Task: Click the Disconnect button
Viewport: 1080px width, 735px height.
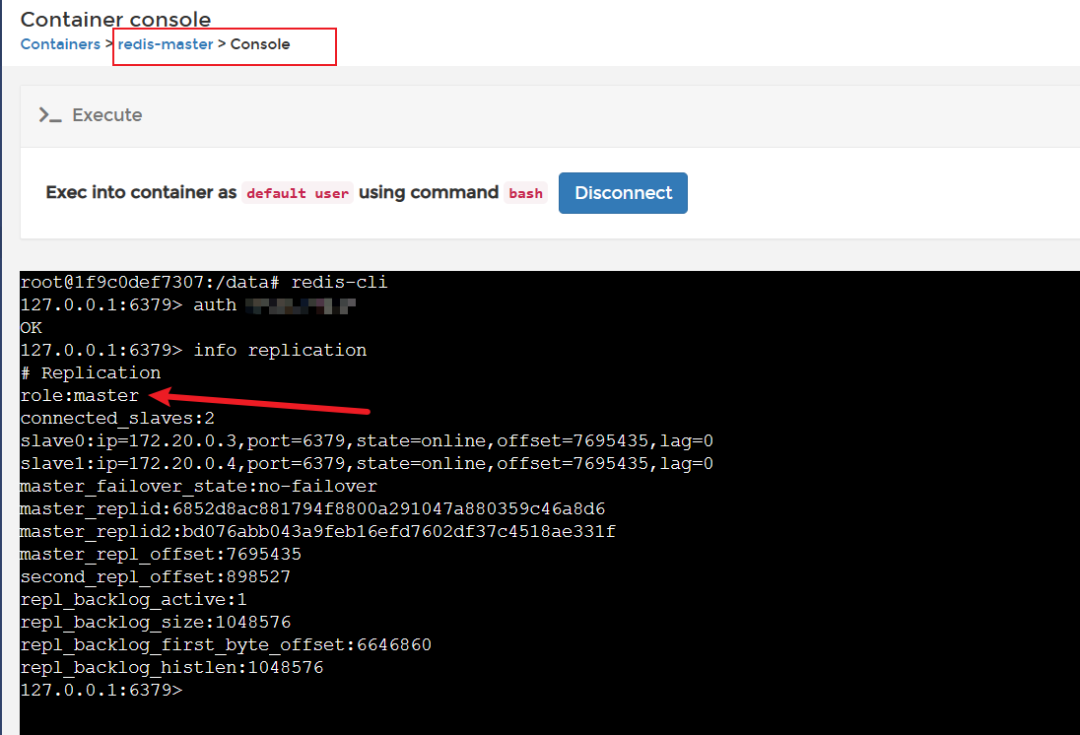Action: tap(623, 193)
